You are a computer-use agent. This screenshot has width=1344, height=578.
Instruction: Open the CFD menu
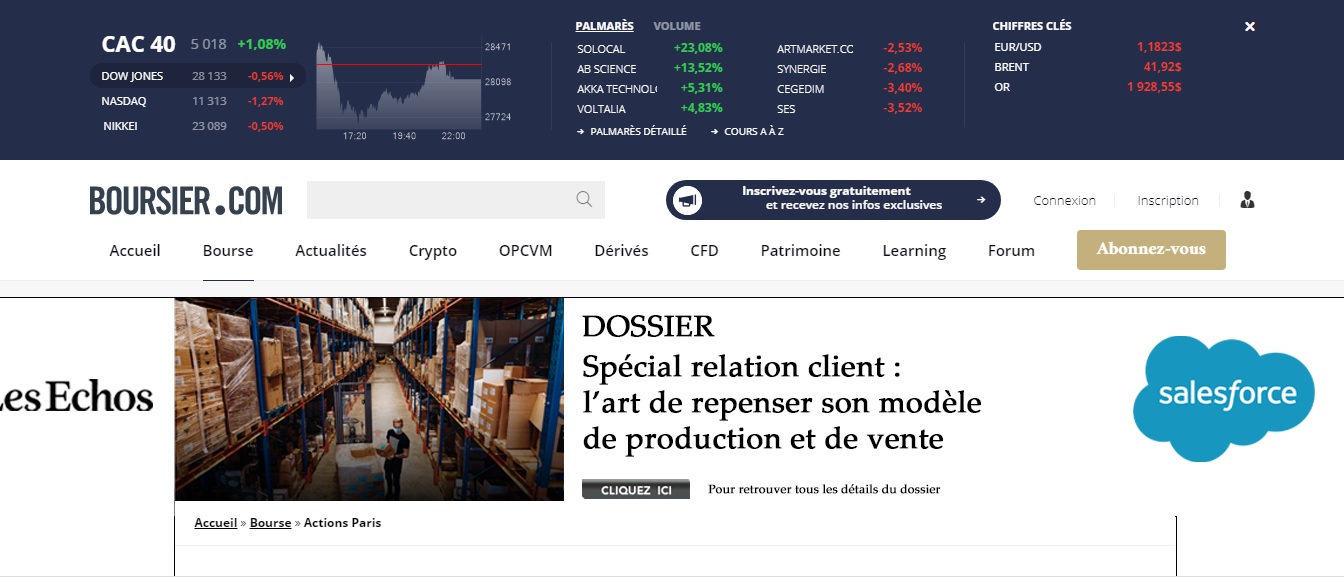point(704,251)
